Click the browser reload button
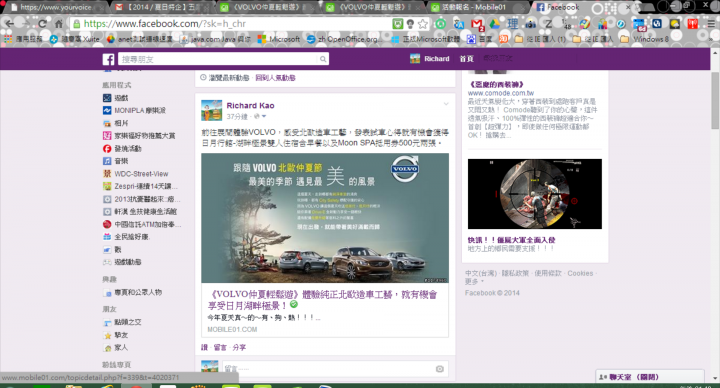Image resolution: width=720 pixels, height=388 pixels. click(42, 24)
